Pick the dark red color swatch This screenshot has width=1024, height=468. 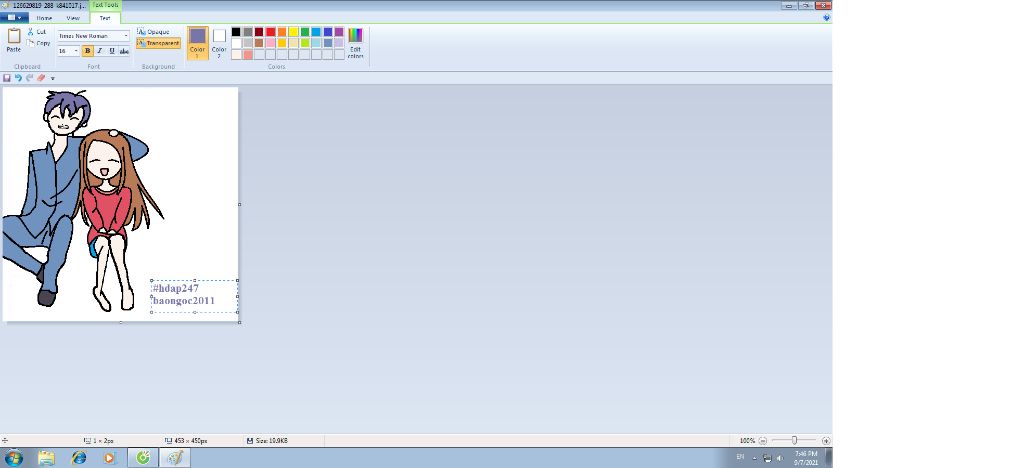pyautogui.click(x=259, y=32)
